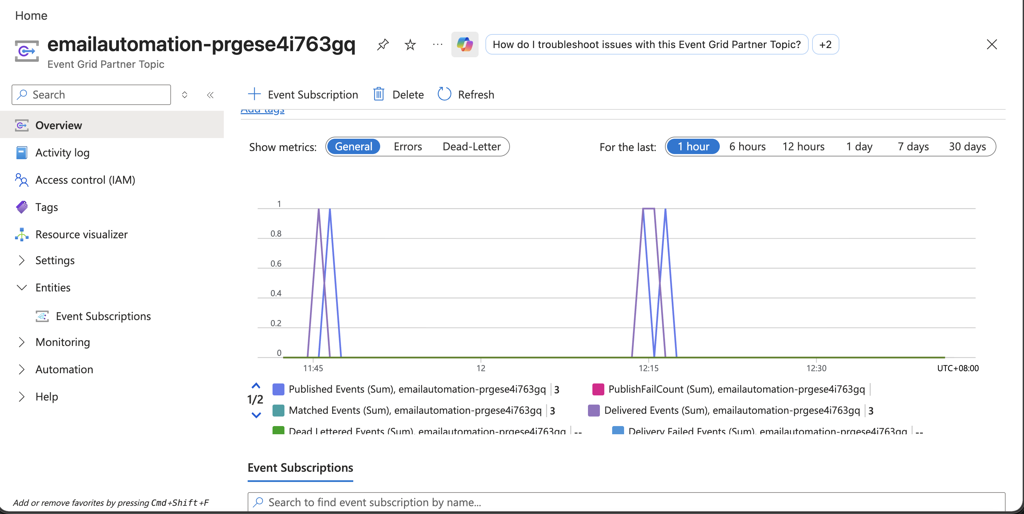Click the Event Grid Partner Topic resource icon
Screen dimensions: 1024x514
point(27,51)
